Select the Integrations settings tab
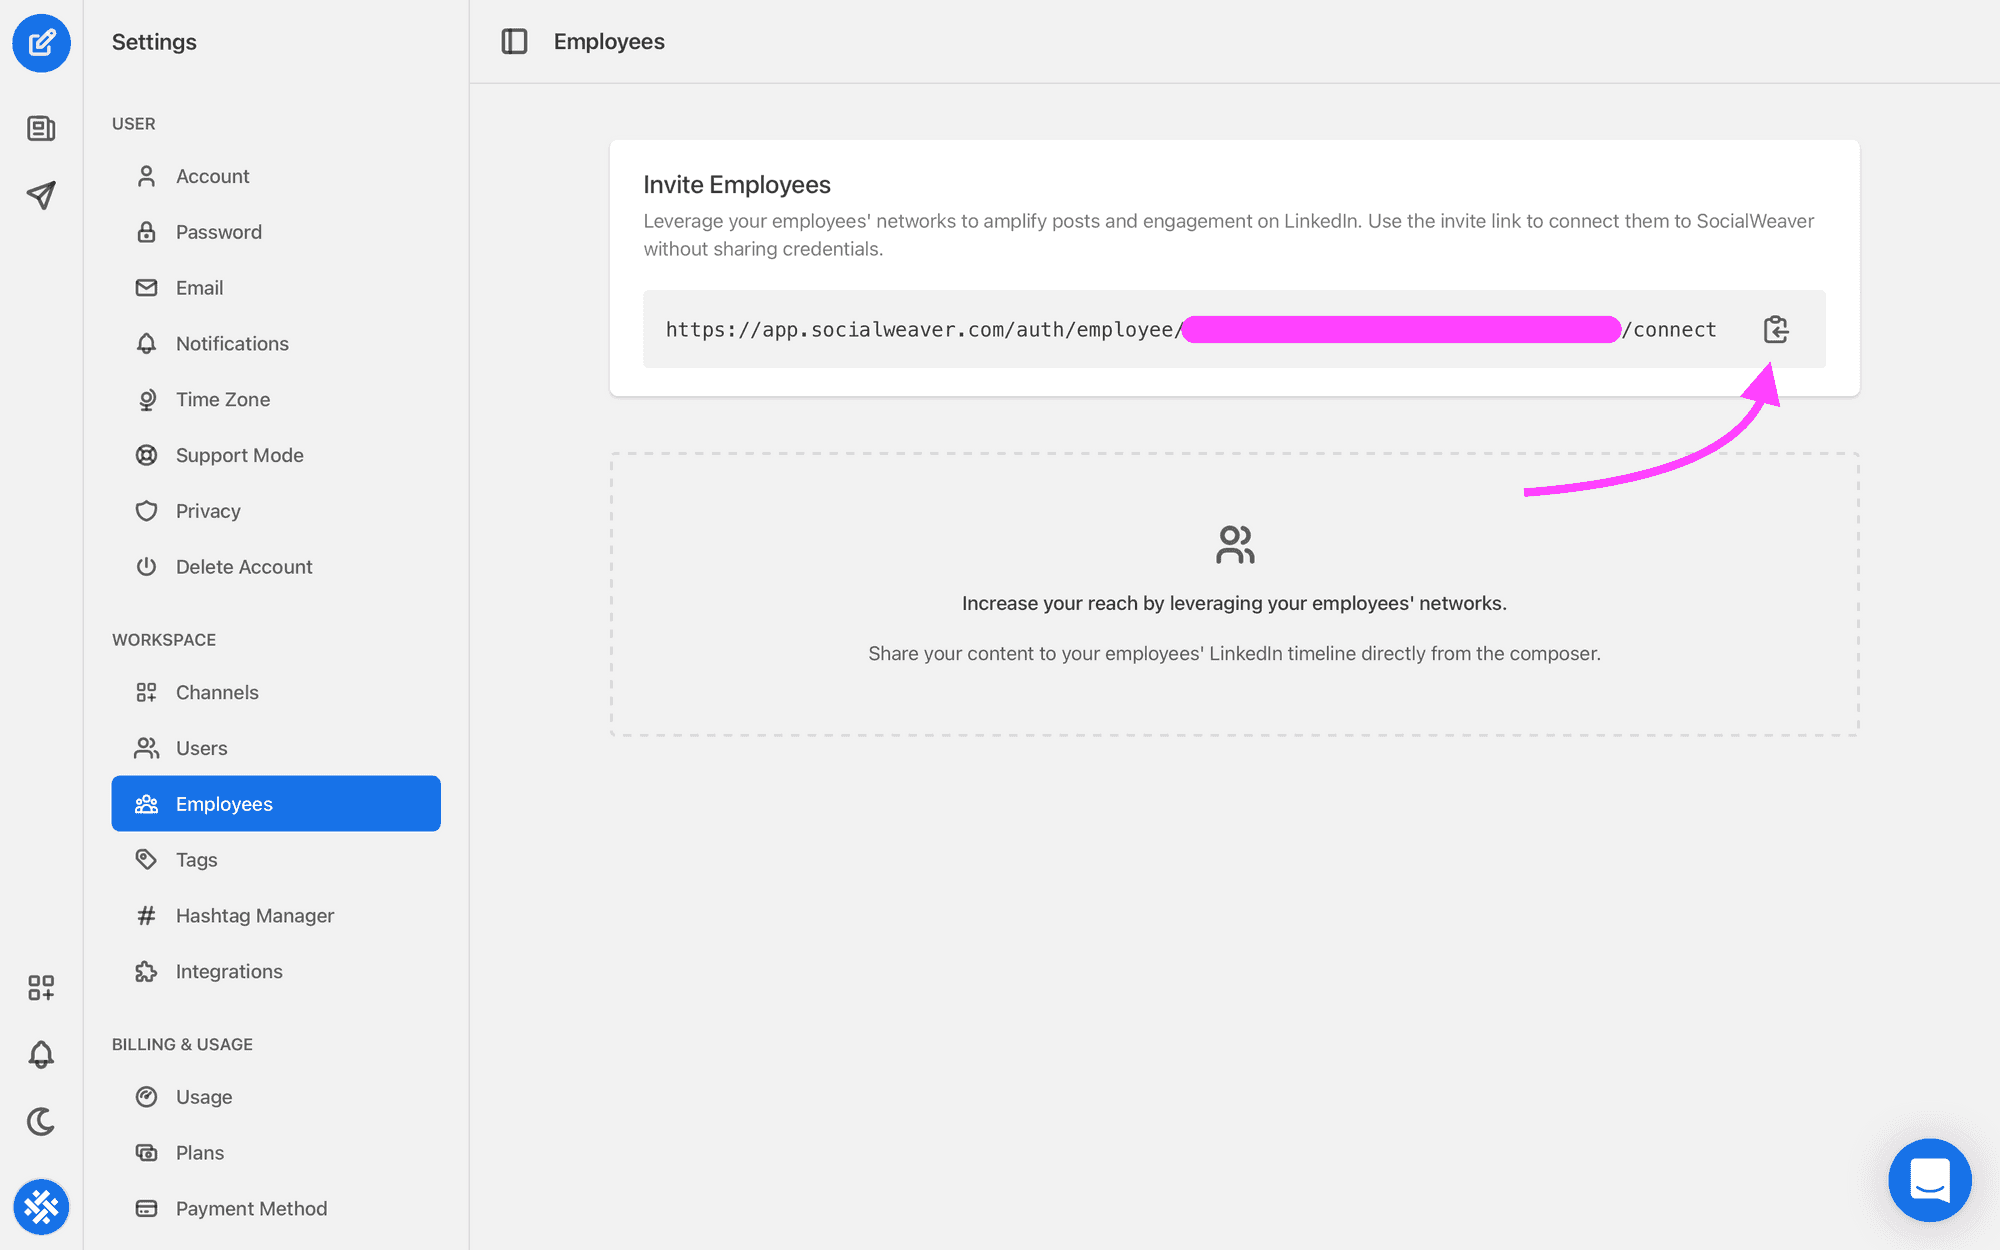The image size is (2000, 1250). (229, 971)
